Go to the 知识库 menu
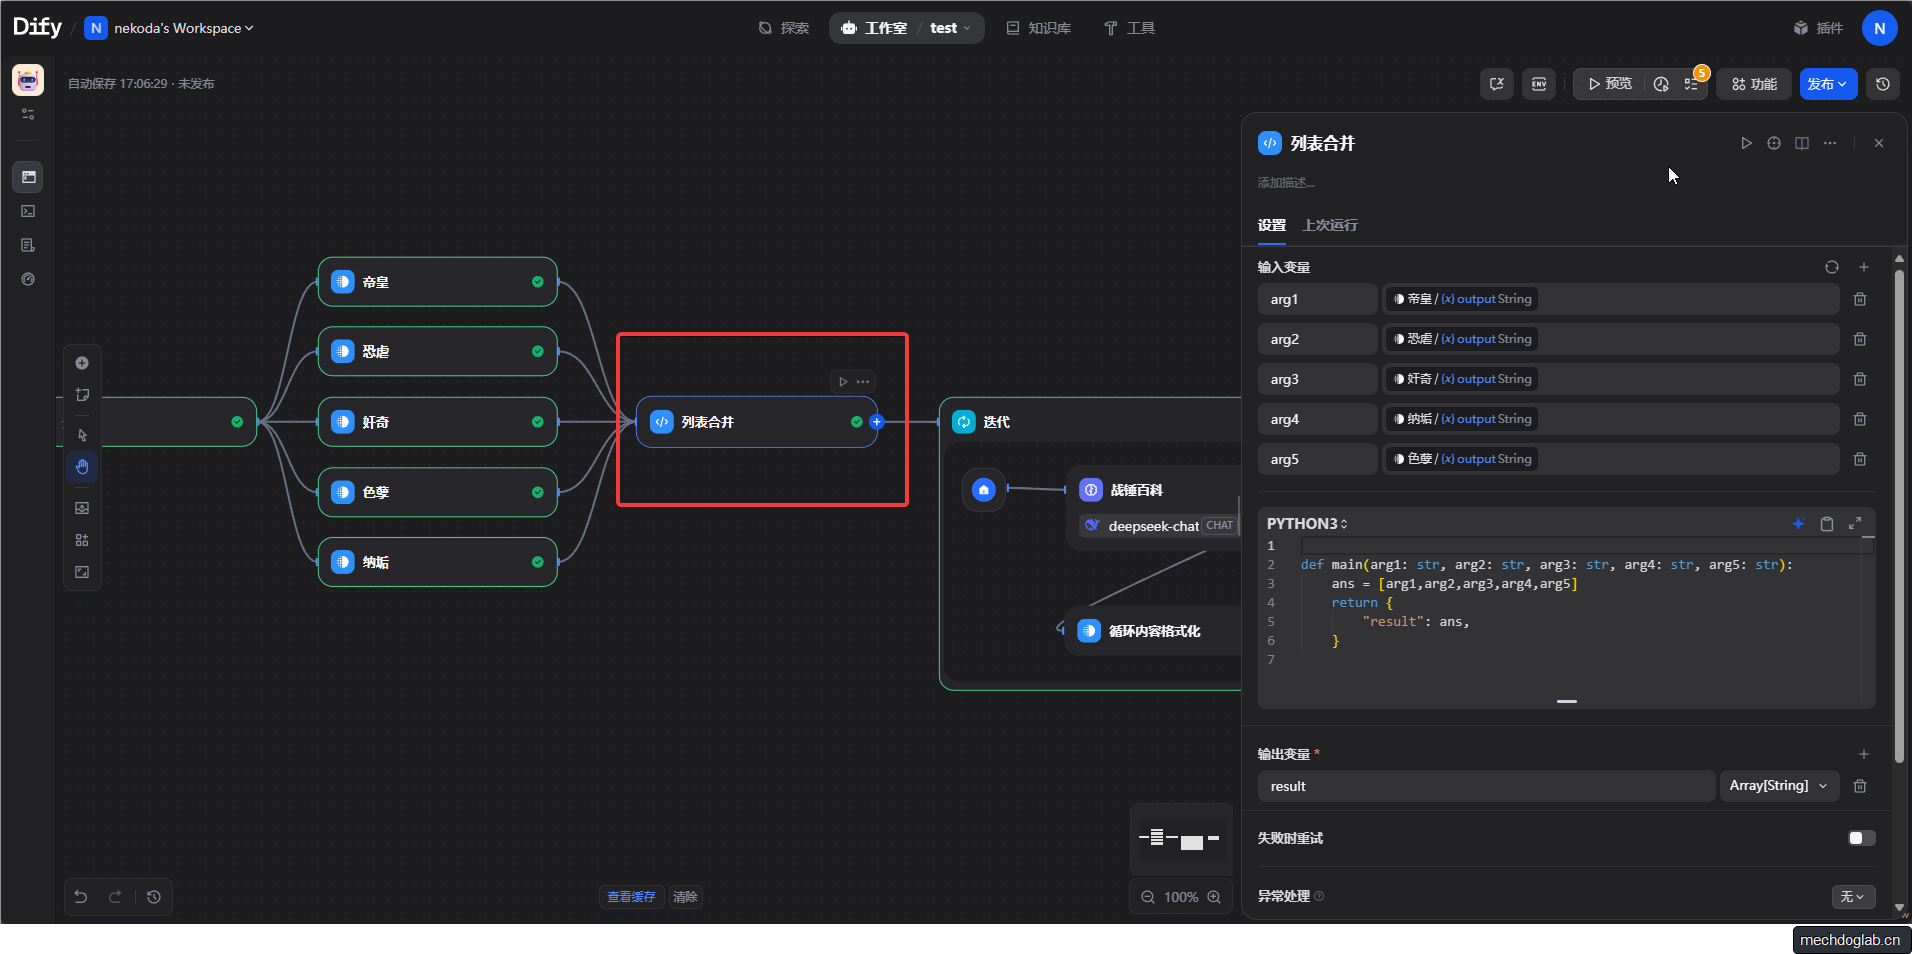1912x954 pixels. tap(1038, 28)
